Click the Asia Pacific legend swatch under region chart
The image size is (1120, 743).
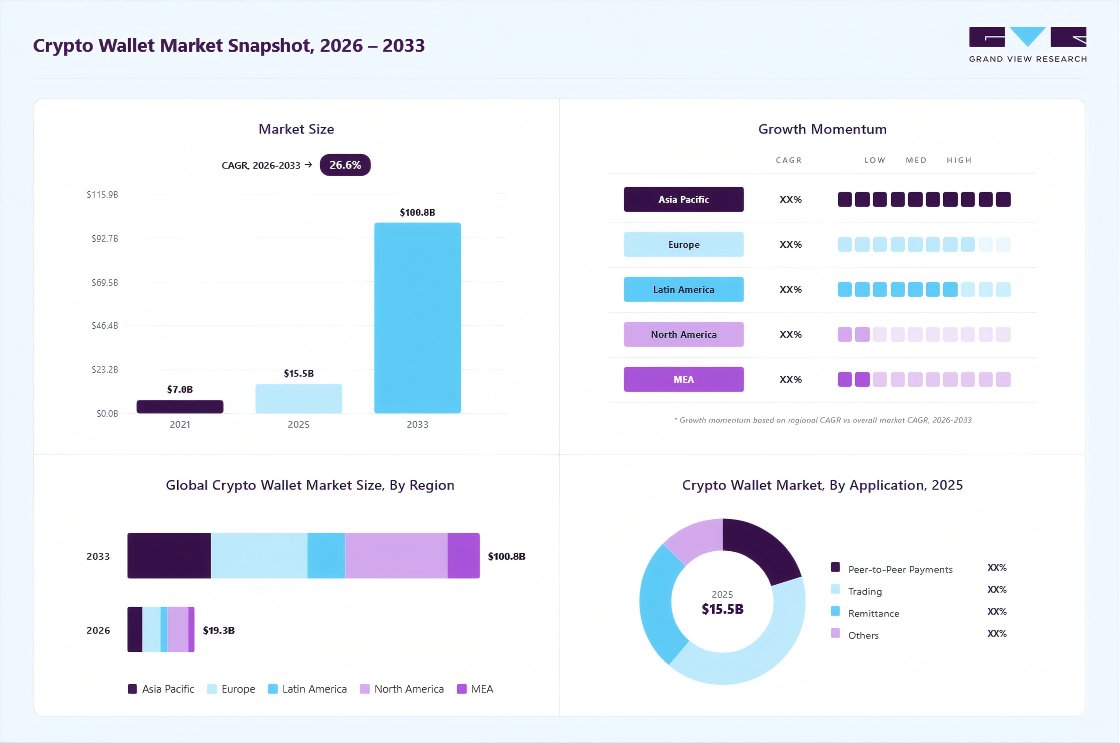(132, 689)
